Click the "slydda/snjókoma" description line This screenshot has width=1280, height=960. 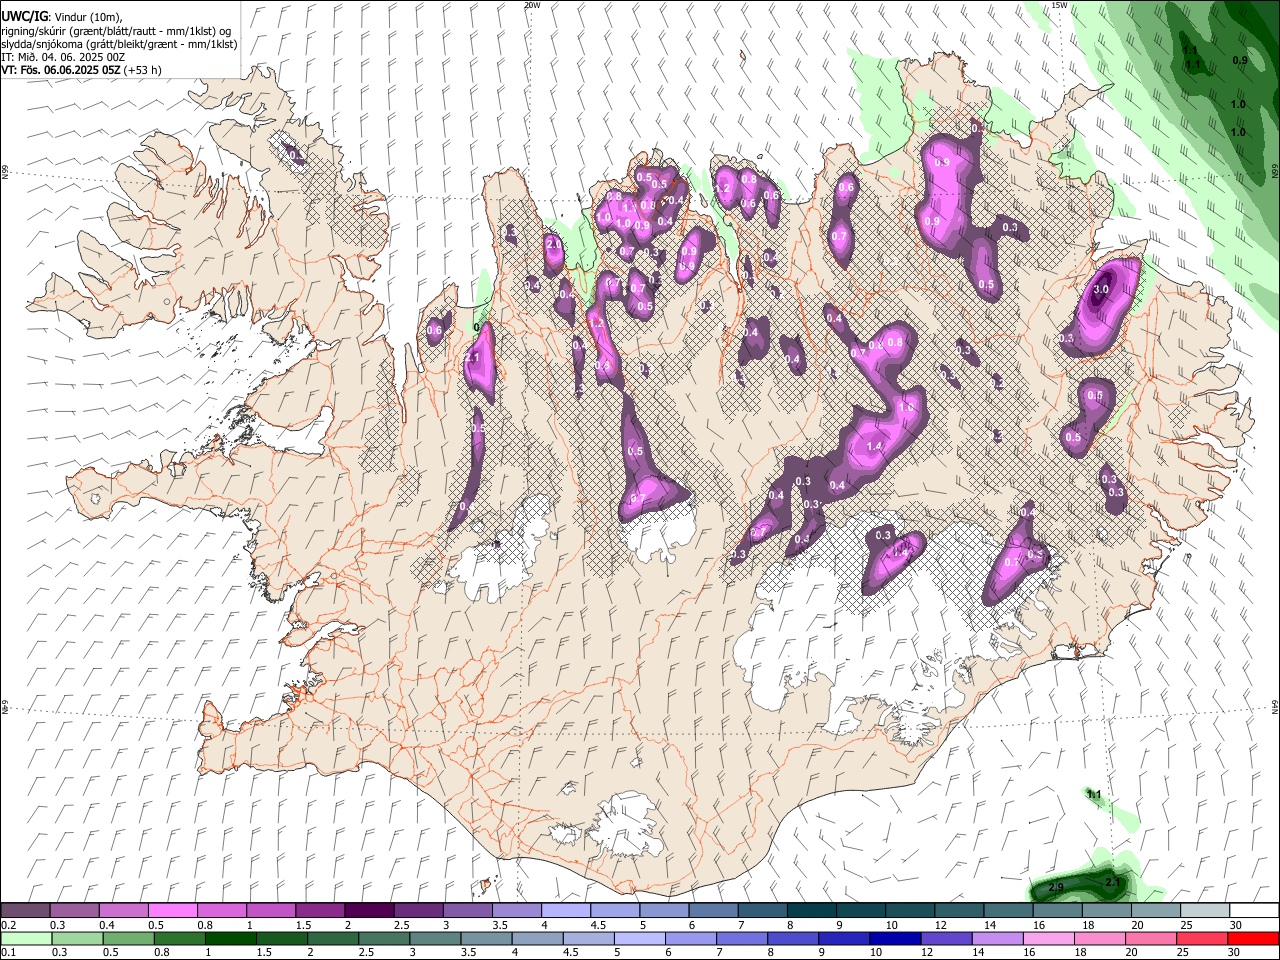tap(119, 44)
